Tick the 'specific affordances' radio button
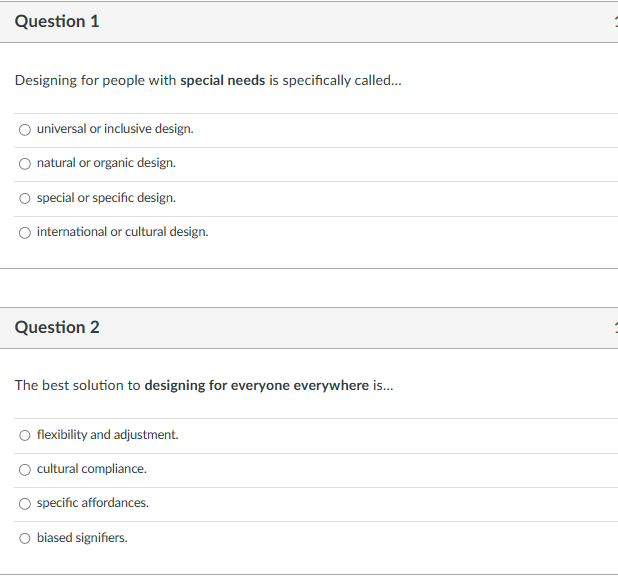Screen dimensions: 618x585 (24, 503)
